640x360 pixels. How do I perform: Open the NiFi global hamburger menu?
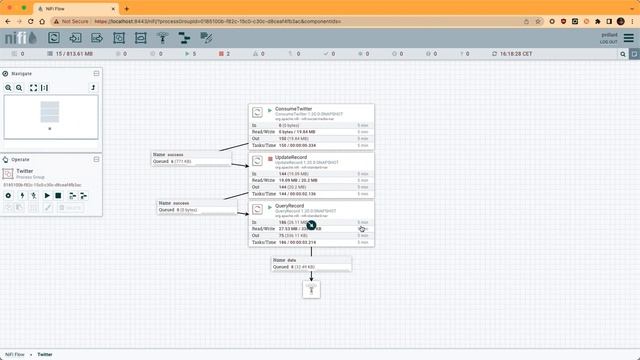629,38
